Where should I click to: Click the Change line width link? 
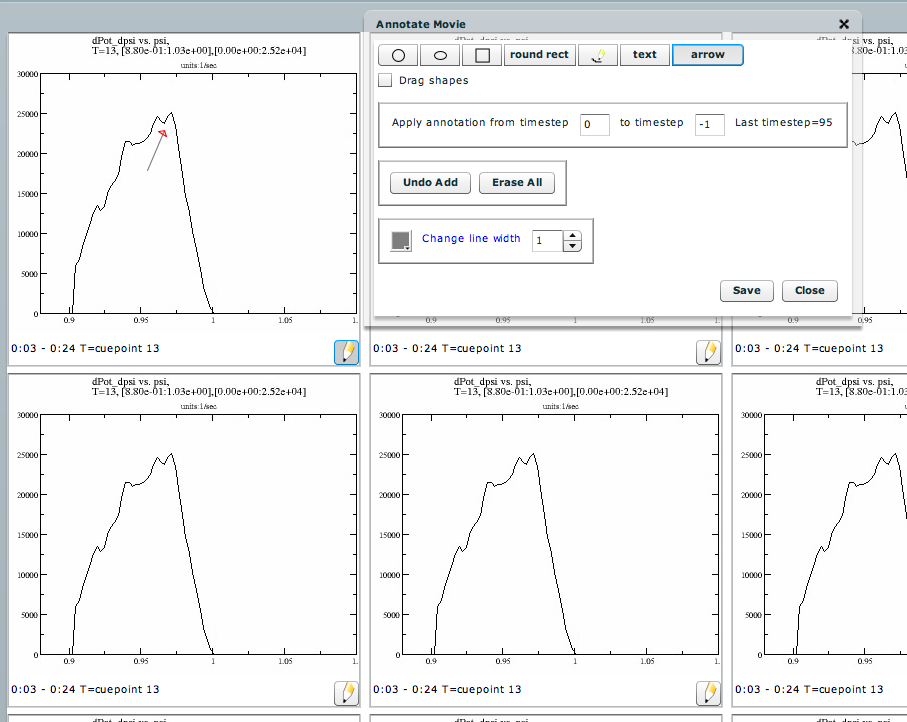coord(471,238)
